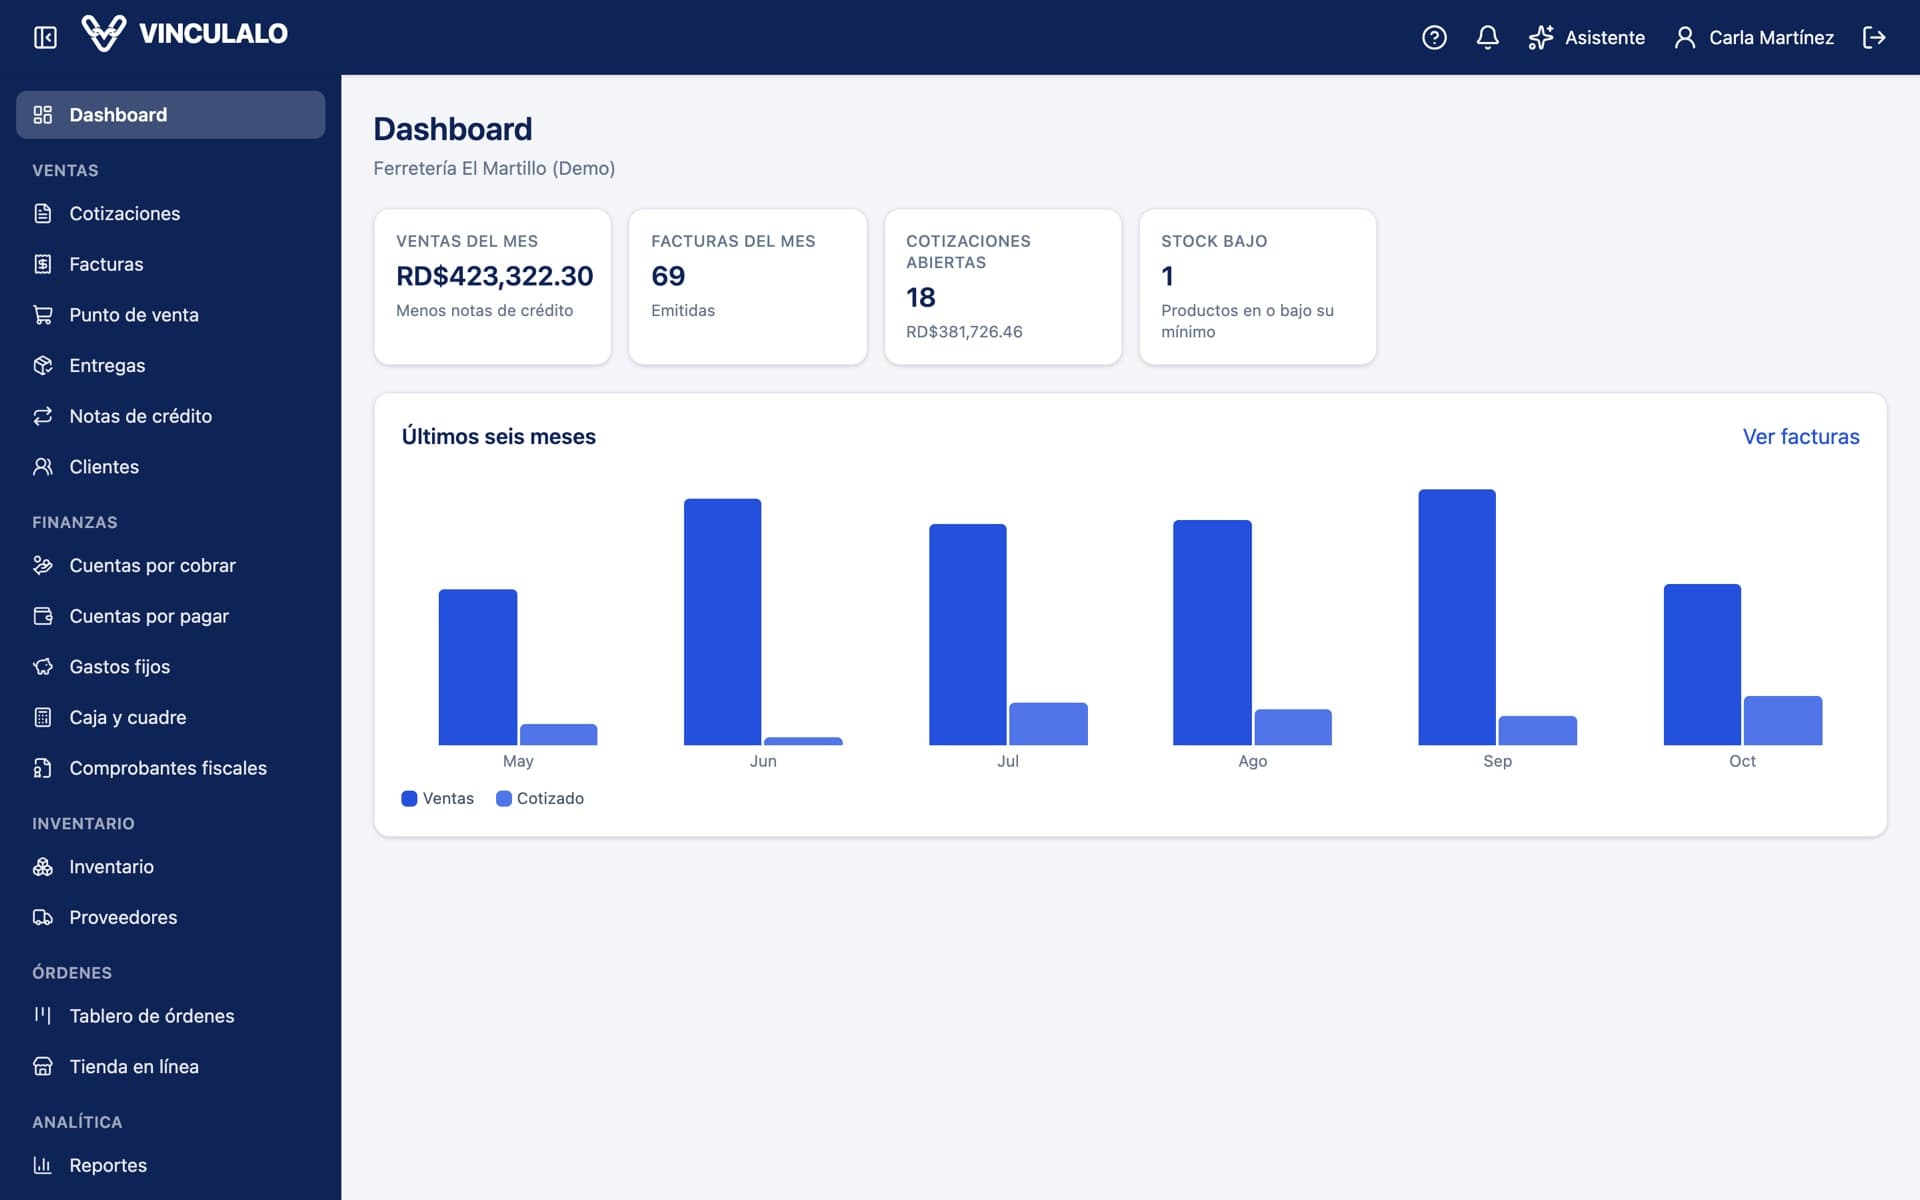Open help via the question mark icon
This screenshot has height=1200, width=1920.
1434,37
